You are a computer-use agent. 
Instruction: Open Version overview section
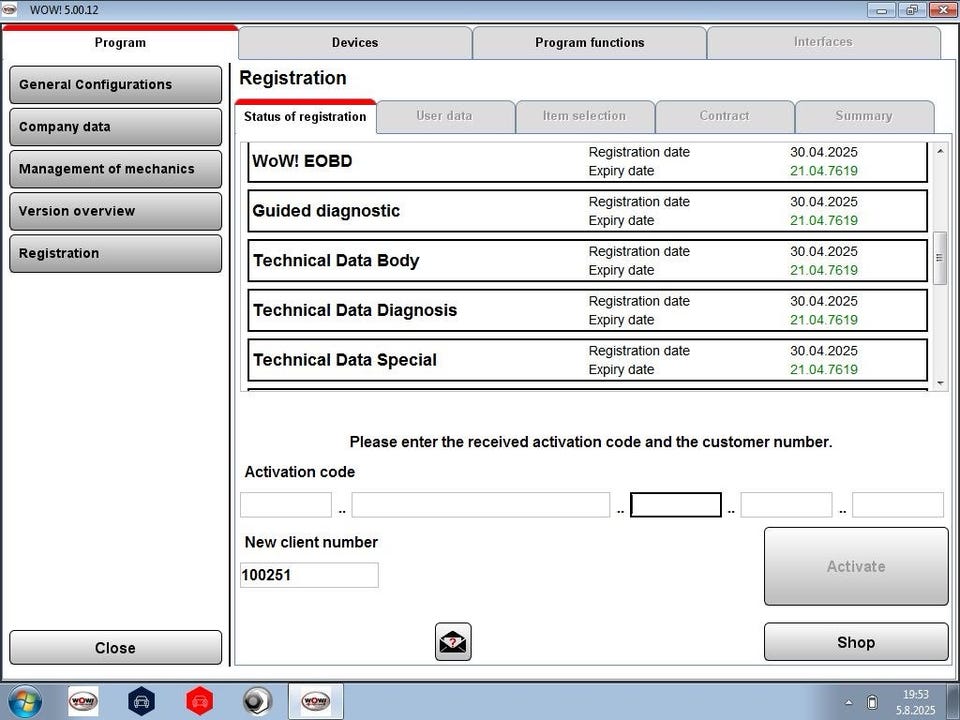click(x=115, y=211)
